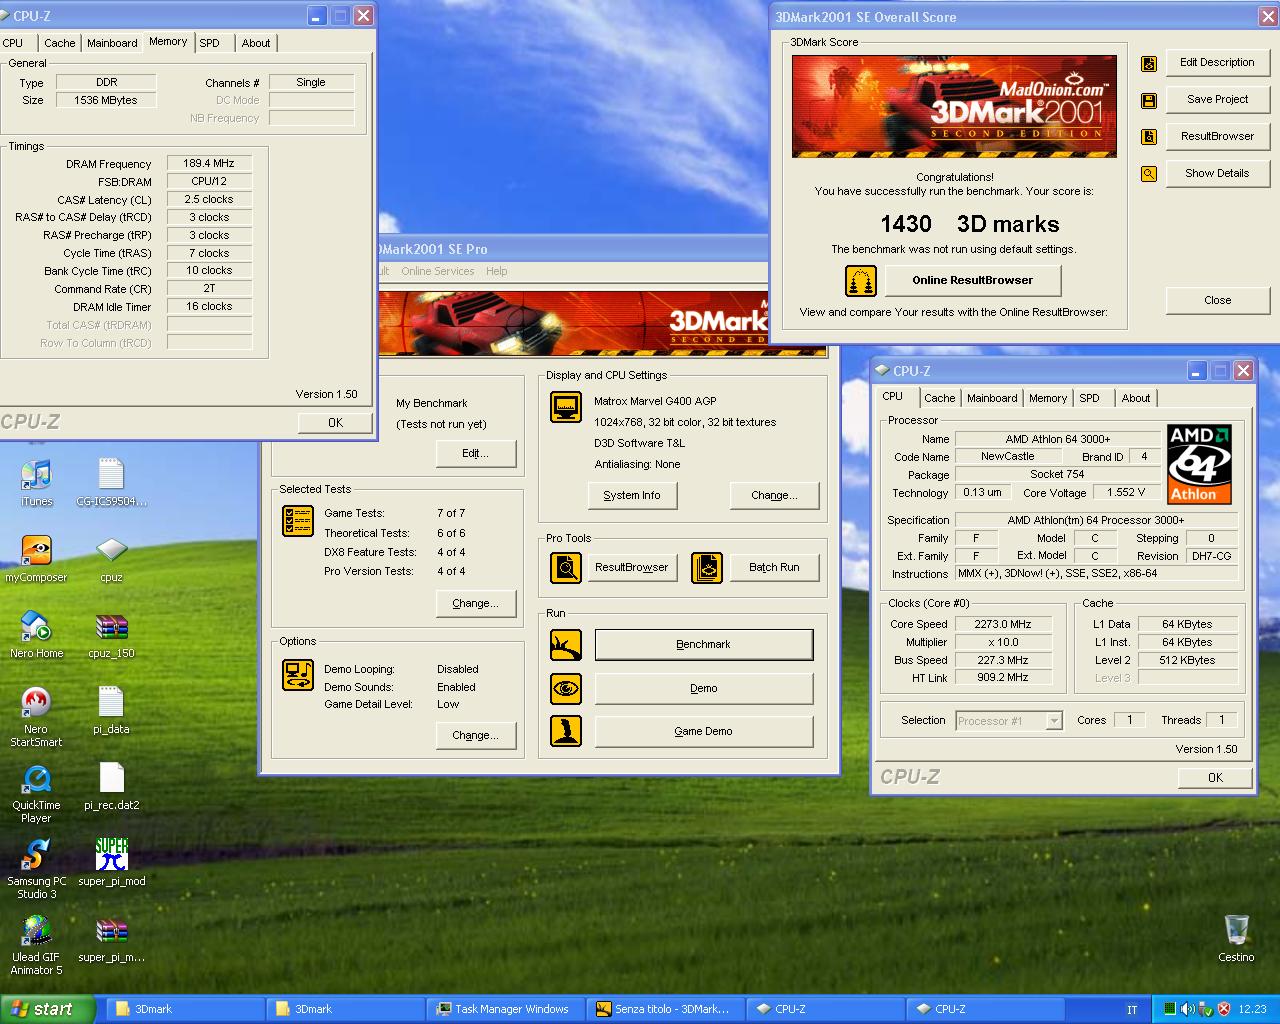Click Game Demo button
This screenshot has width=1280, height=1024.
[704, 731]
